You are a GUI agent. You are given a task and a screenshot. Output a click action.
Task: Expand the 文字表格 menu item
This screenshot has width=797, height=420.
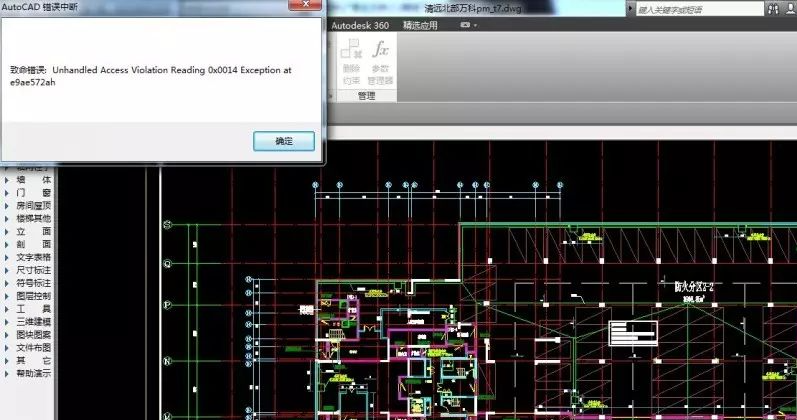point(33,257)
